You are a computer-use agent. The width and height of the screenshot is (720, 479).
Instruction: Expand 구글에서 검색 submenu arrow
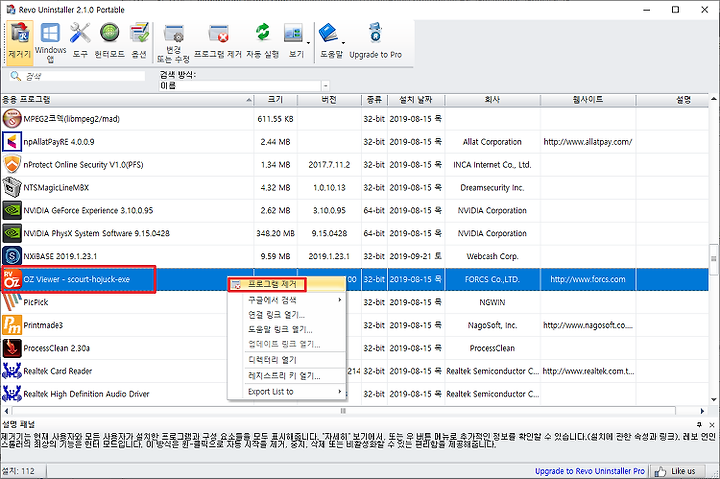click(339, 300)
